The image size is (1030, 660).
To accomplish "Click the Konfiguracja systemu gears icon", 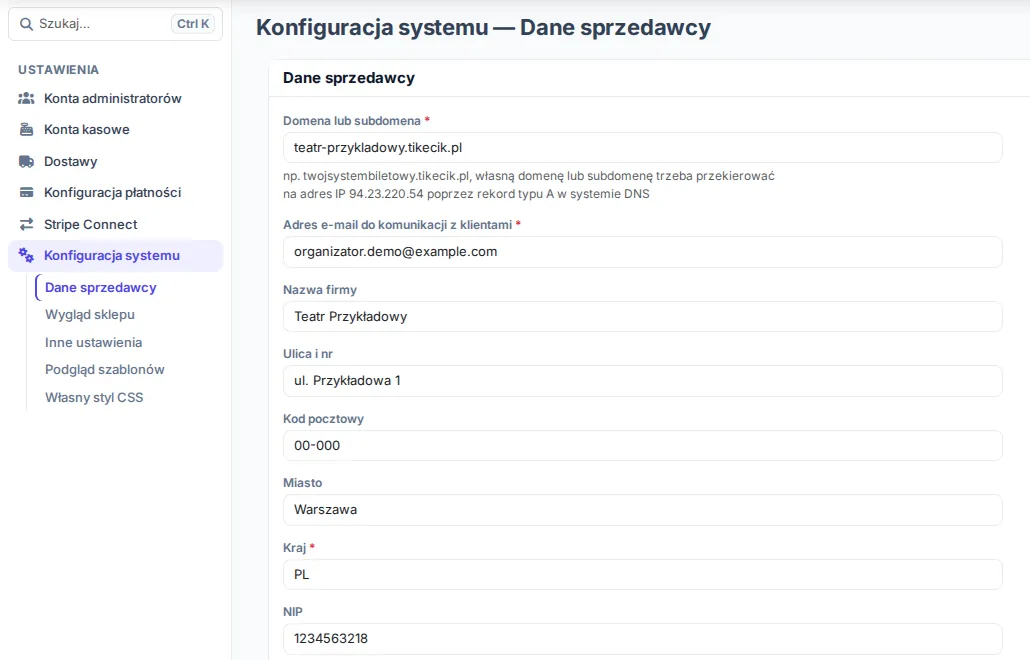I will (26, 255).
